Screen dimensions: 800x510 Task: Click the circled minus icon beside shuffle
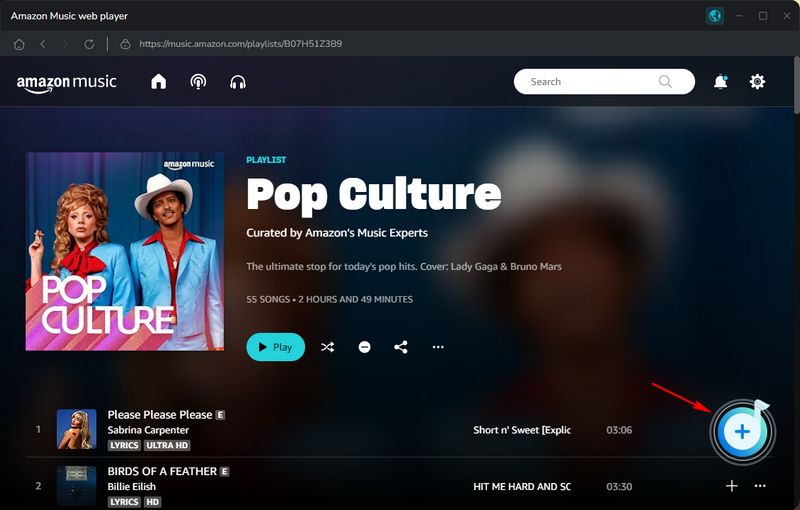coord(364,347)
